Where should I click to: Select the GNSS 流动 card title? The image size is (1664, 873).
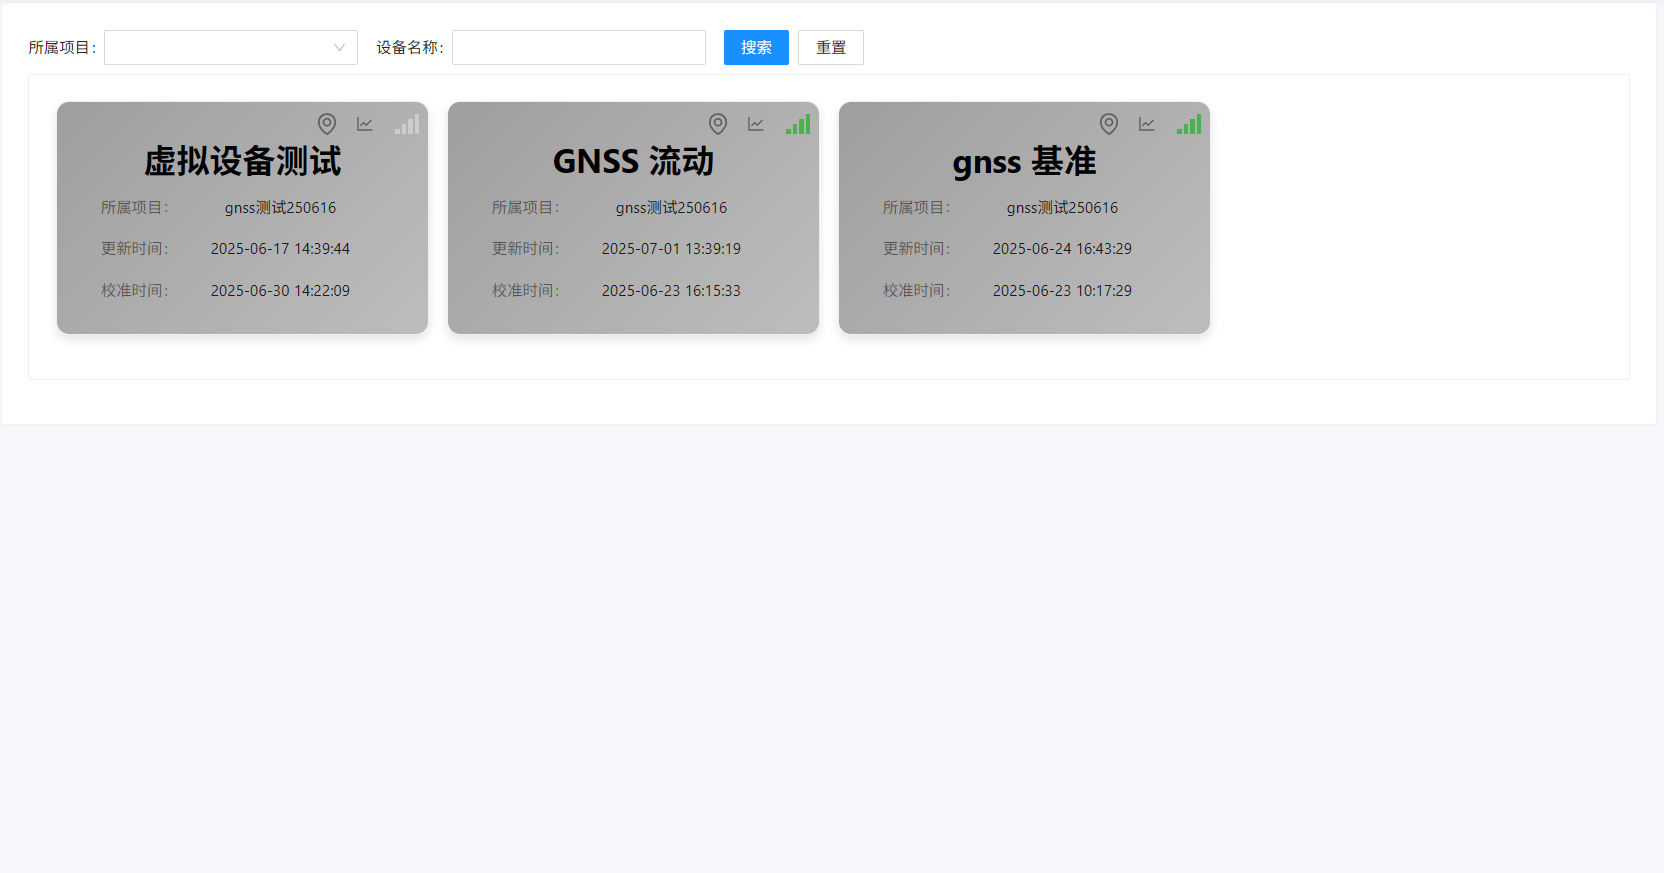(633, 161)
